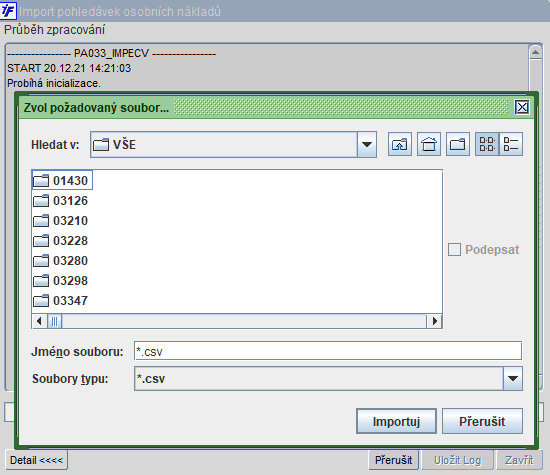The width and height of the screenshot is (550, 475).
Task: Switch to Details view icon
Action: 511,144
